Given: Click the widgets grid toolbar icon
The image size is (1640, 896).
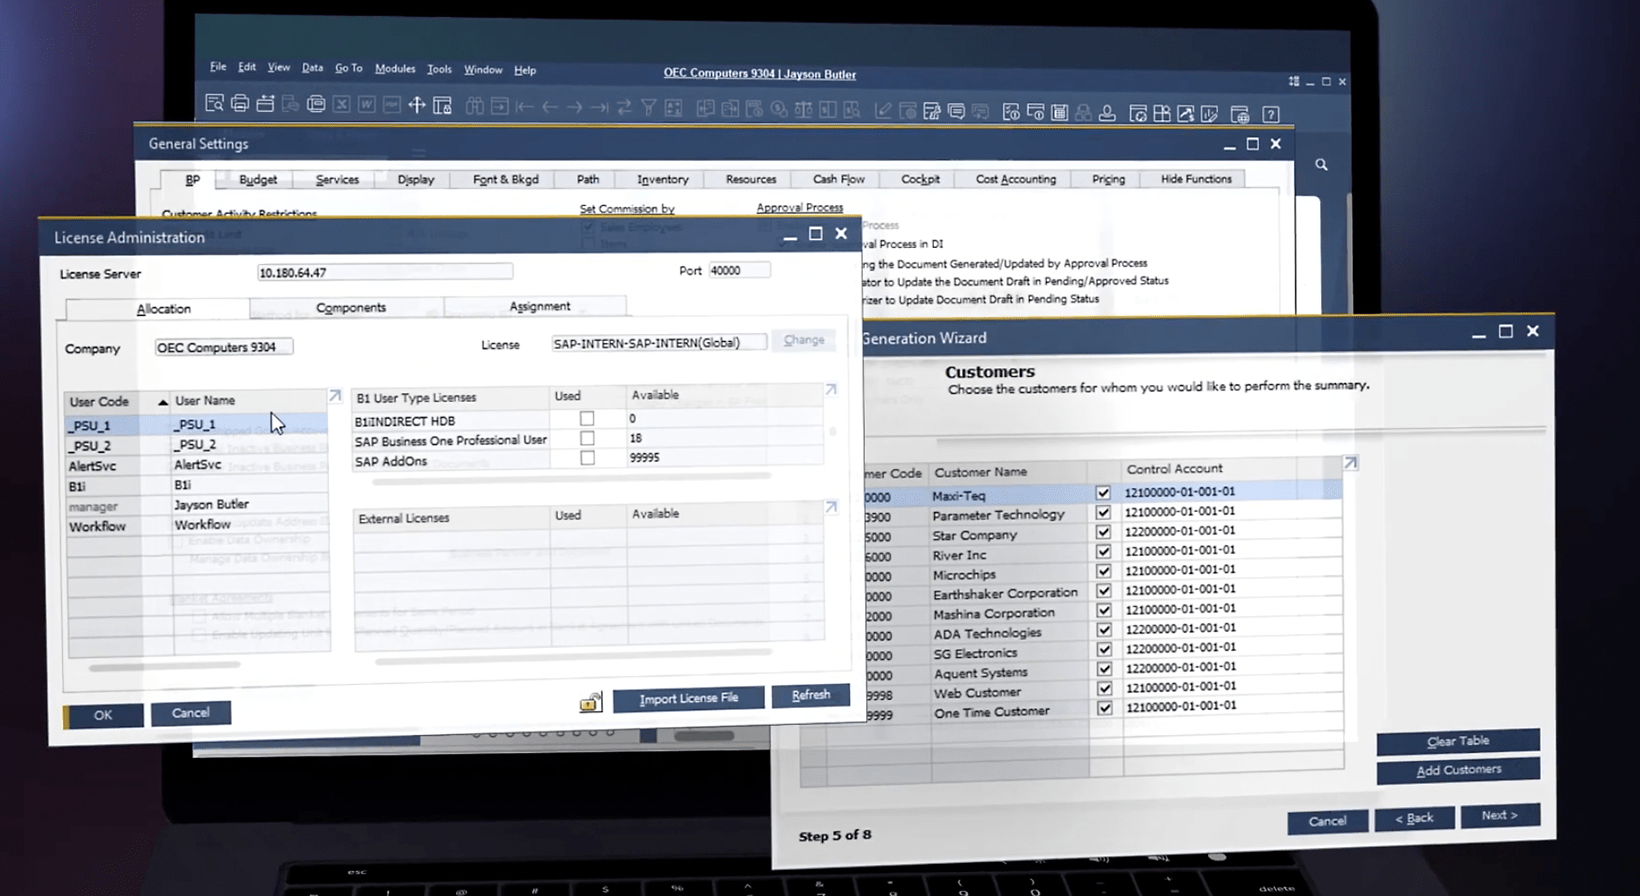Looking at the screenshot, I should [x=1162, y=113].
